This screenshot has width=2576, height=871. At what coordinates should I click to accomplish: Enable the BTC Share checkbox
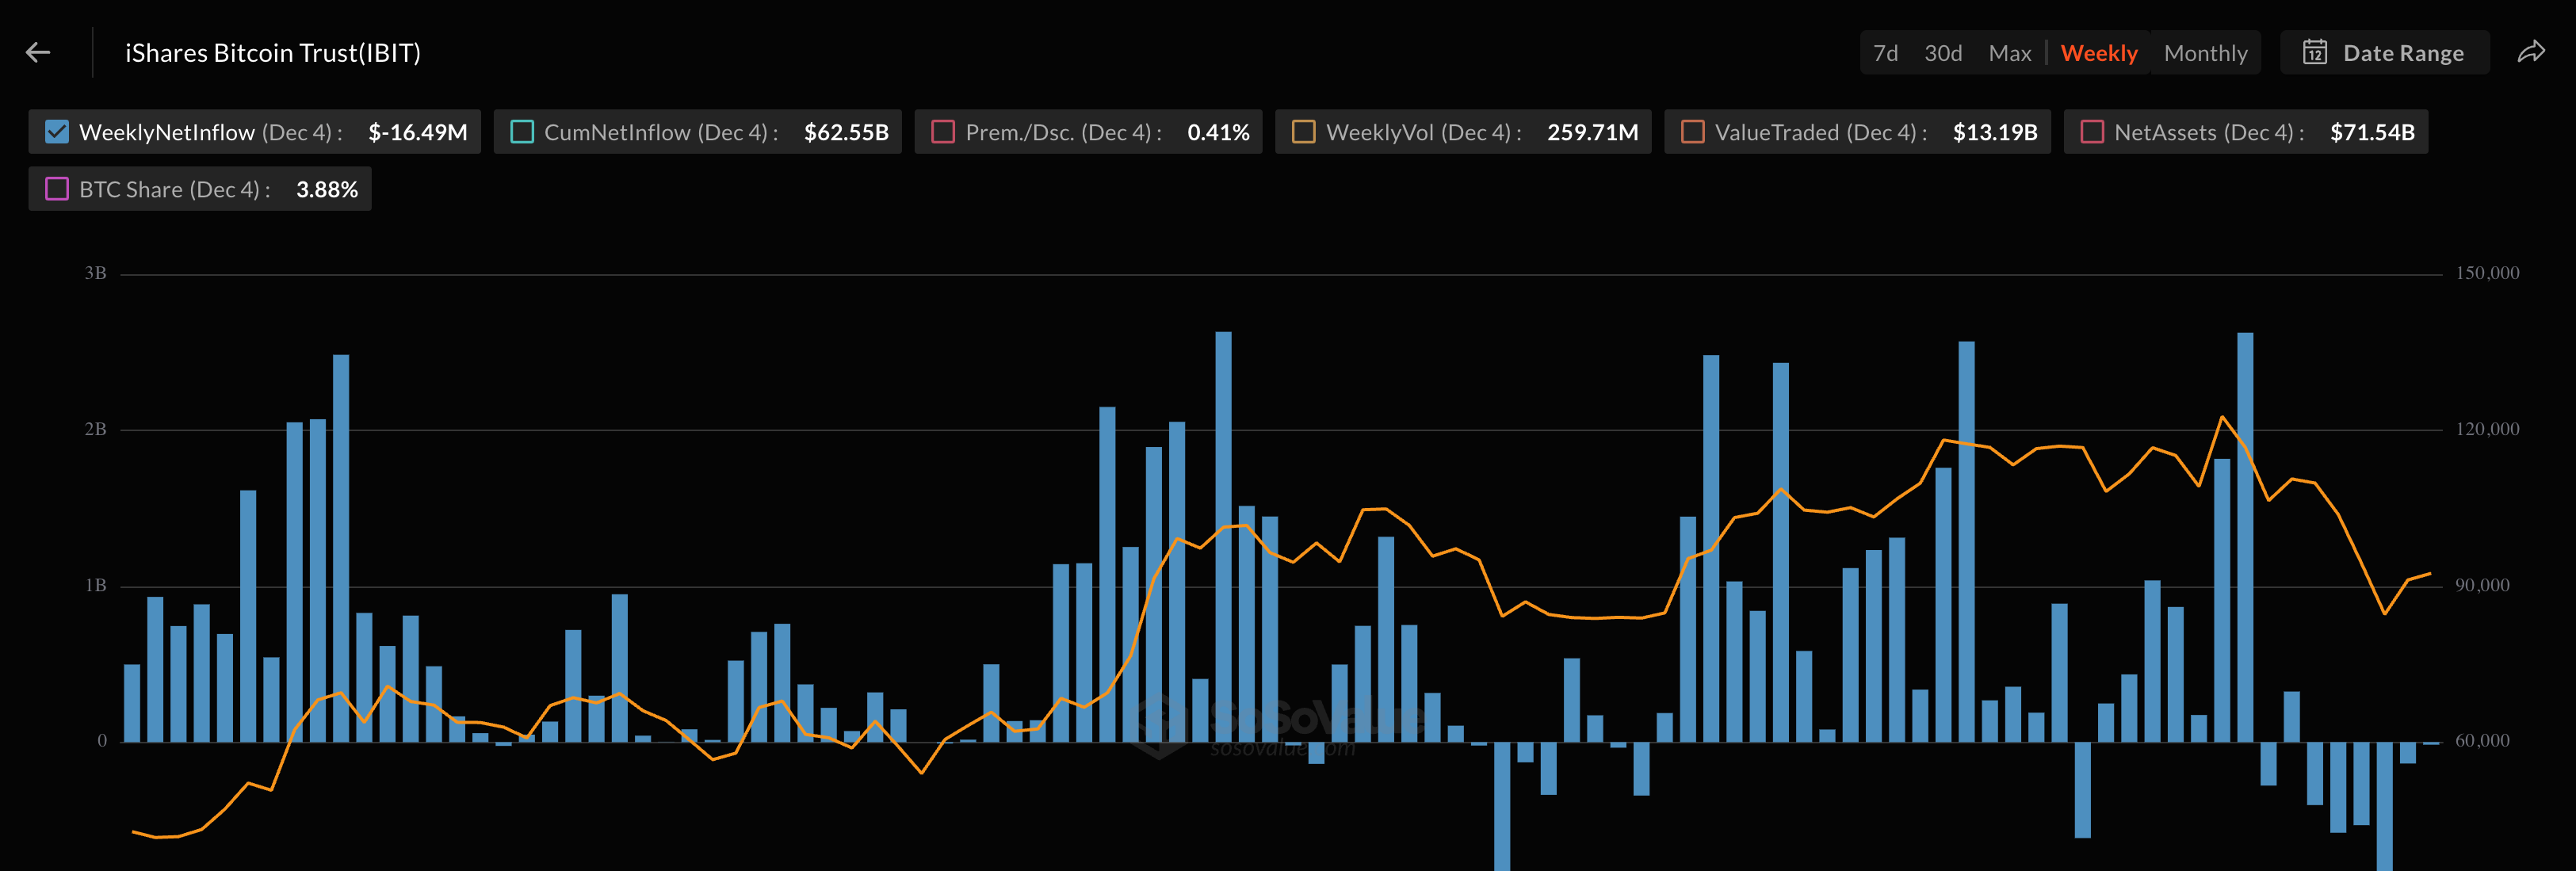58,189
